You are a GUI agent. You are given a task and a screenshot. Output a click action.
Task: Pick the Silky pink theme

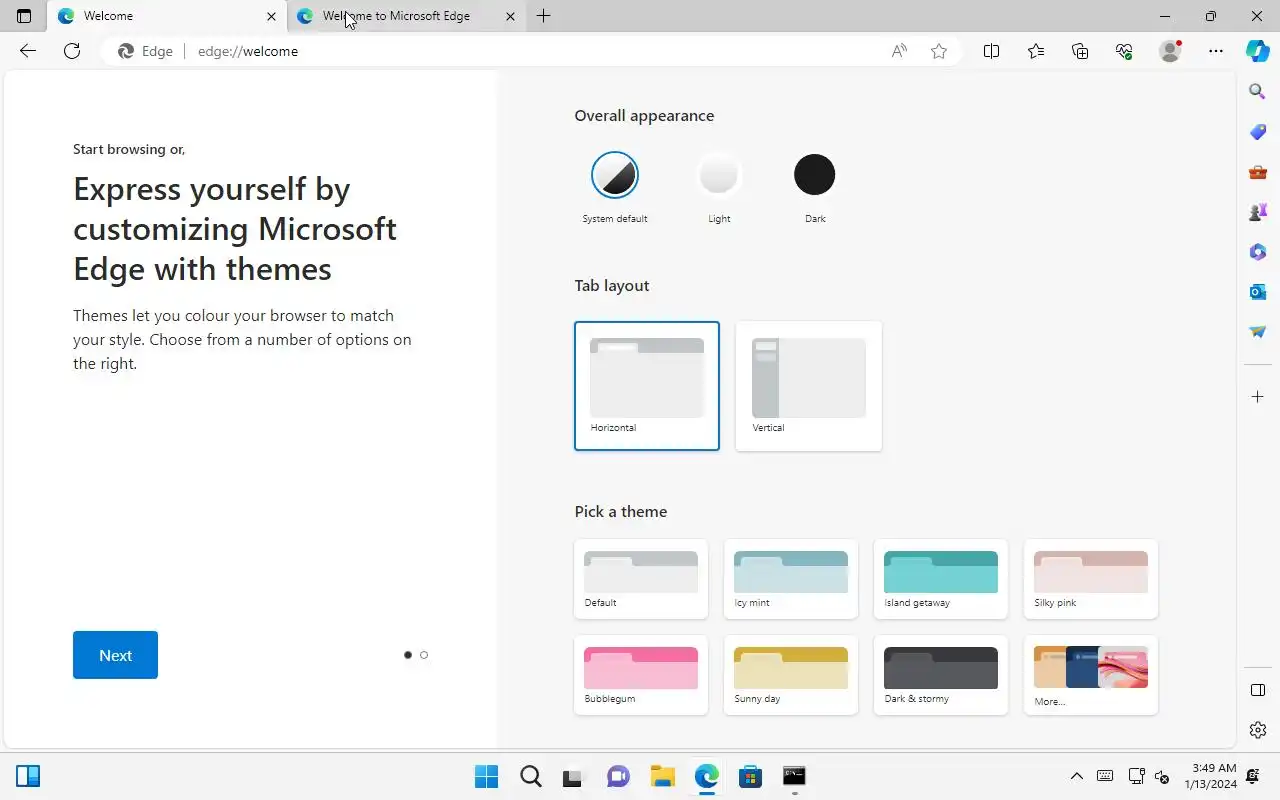tap(1091, 579)
